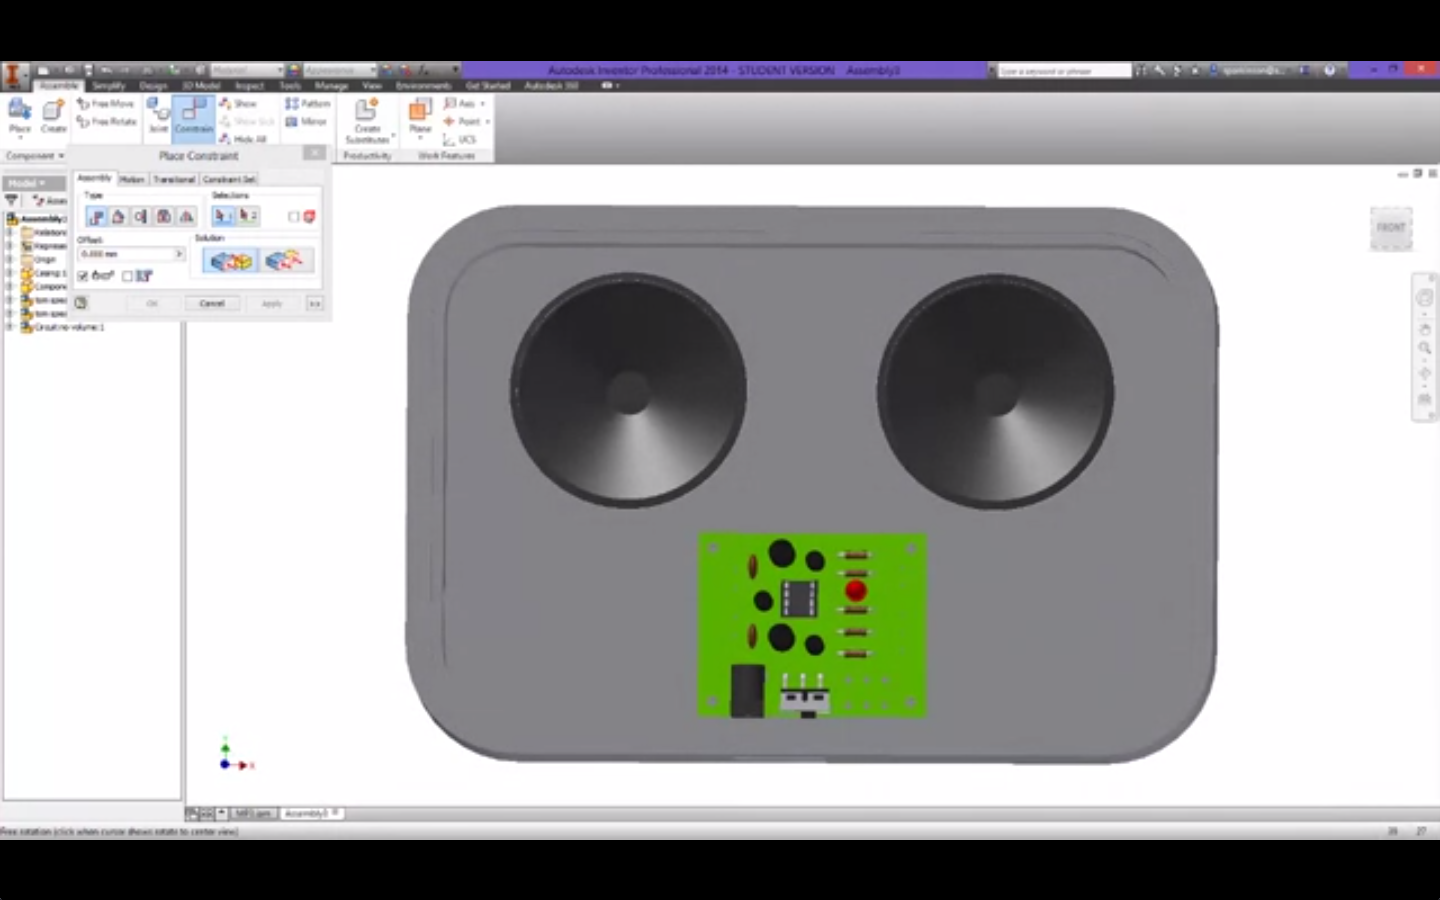The height and width of the screenshot is (900, 1440).
Task: Open the navigation wheel in nav bar
Action: tap(1424, 299)
